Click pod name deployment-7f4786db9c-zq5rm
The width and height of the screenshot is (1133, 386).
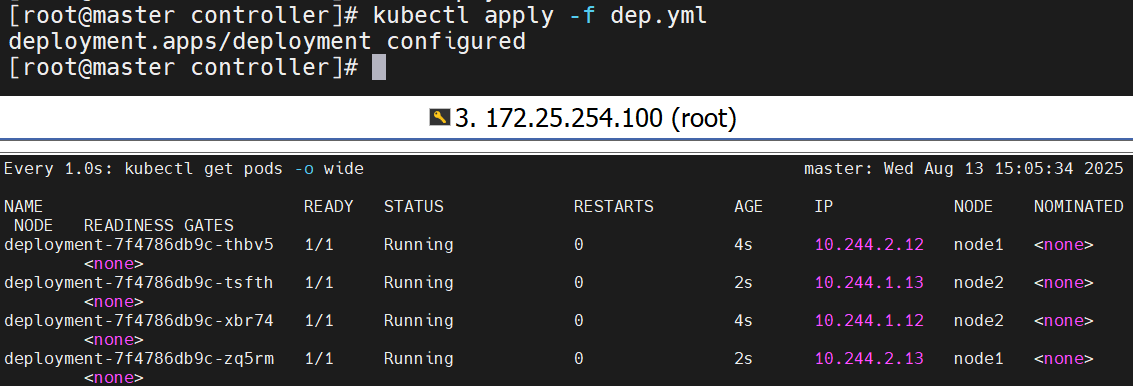click(139, 359)
